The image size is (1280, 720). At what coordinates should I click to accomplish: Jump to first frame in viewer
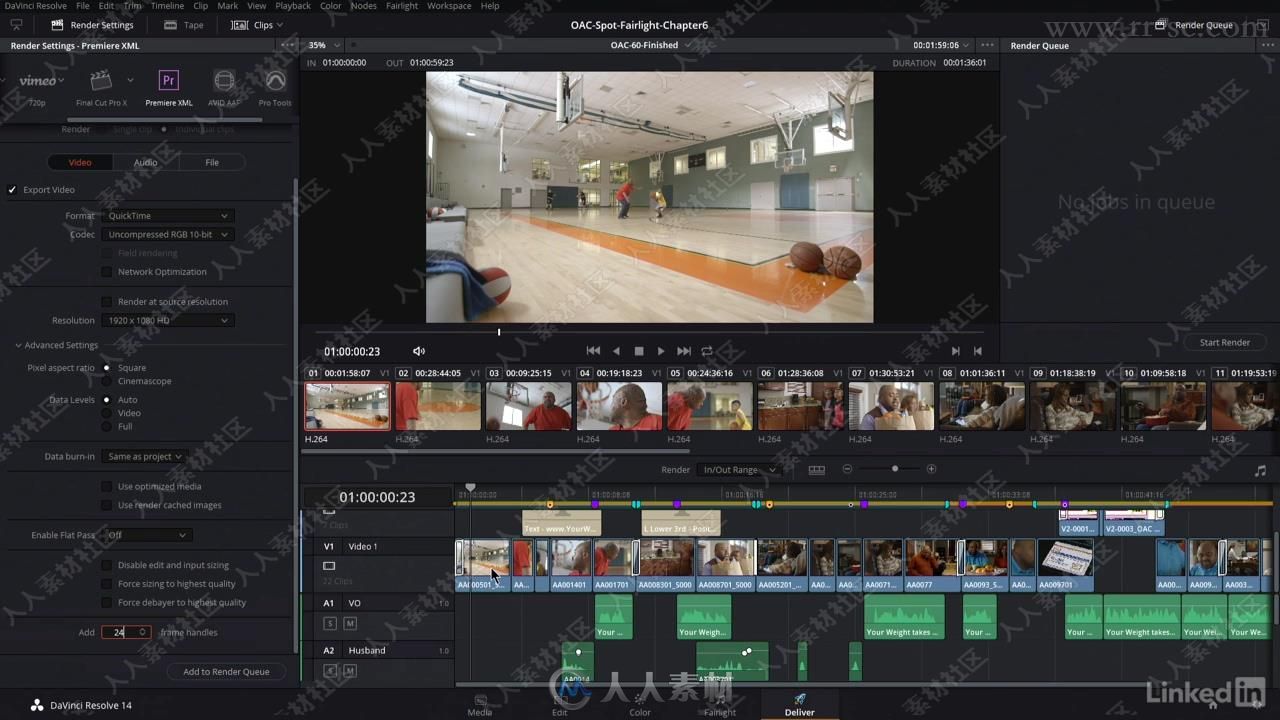[593, 351]
